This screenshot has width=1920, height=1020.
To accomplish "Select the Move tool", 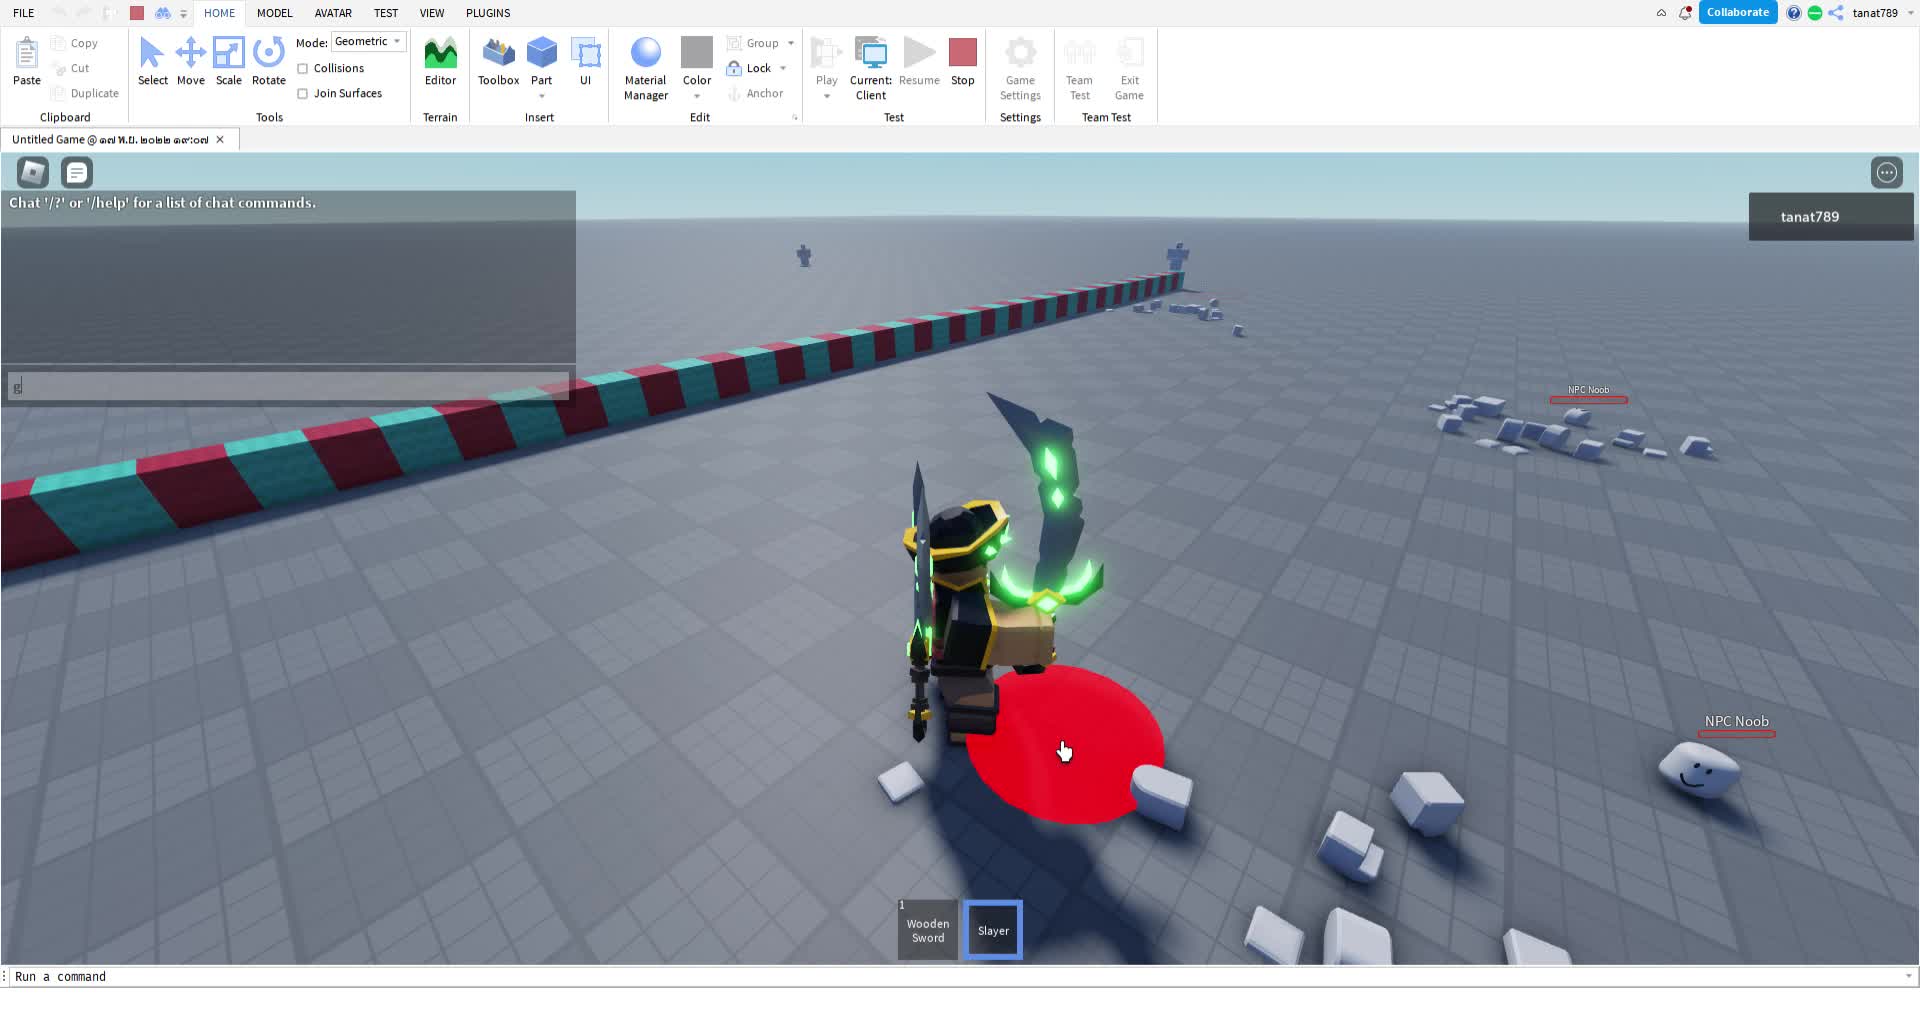I will (190, 61).
